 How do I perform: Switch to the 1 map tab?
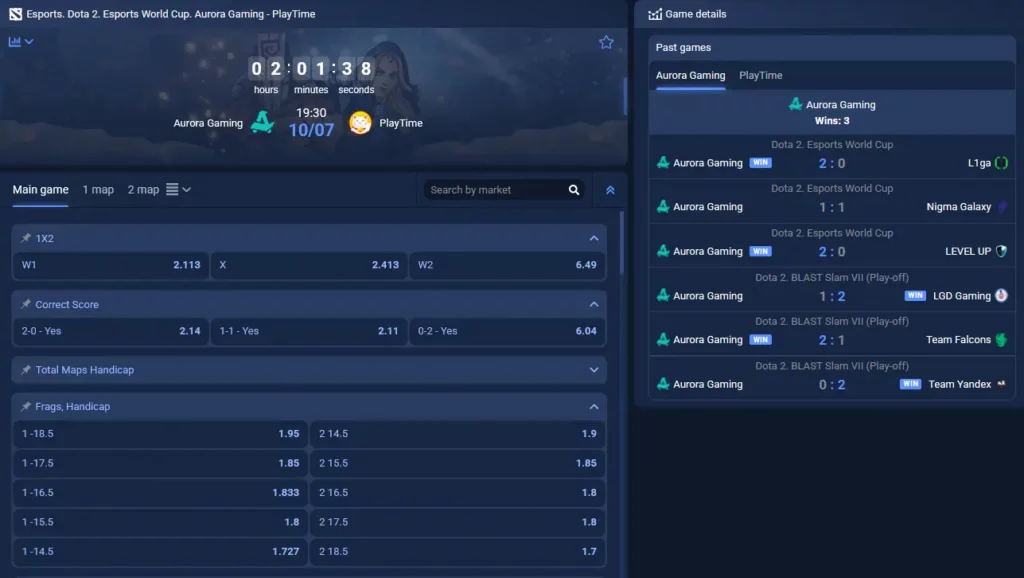98,189
